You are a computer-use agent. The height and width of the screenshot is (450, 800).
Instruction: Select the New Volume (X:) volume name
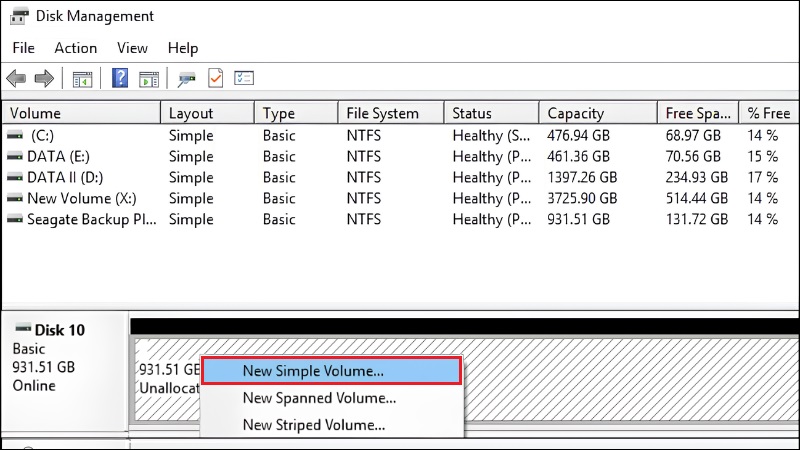82,198
